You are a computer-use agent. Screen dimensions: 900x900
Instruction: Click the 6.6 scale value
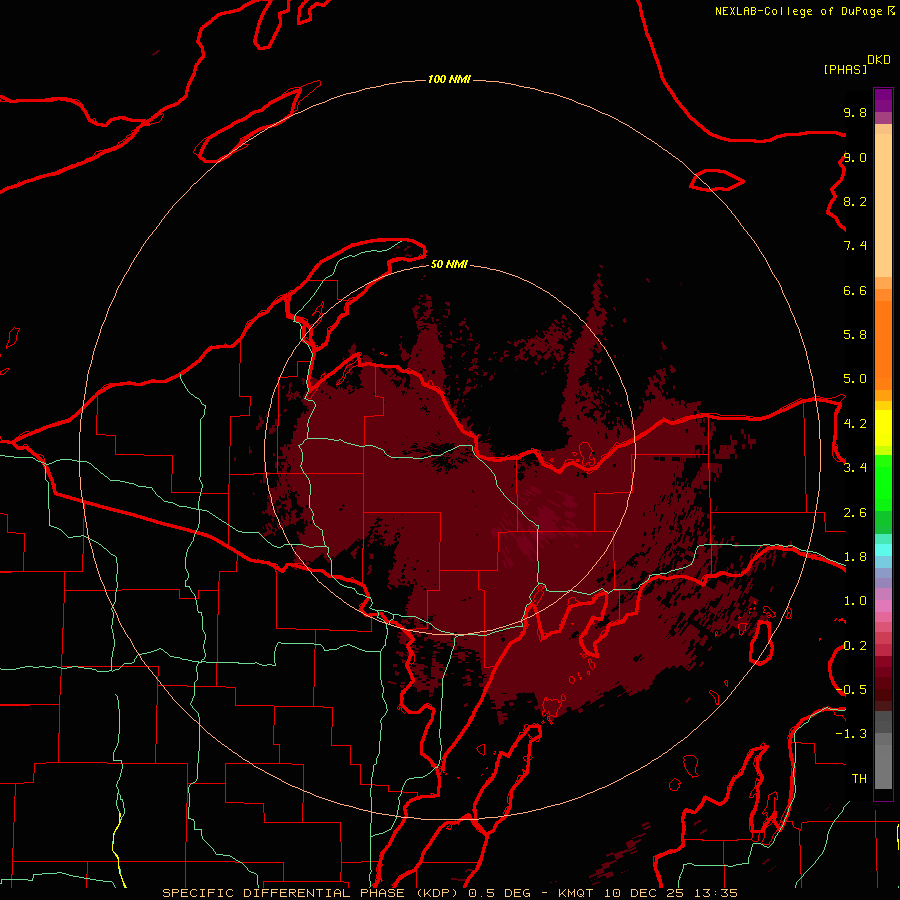point(855,290)
